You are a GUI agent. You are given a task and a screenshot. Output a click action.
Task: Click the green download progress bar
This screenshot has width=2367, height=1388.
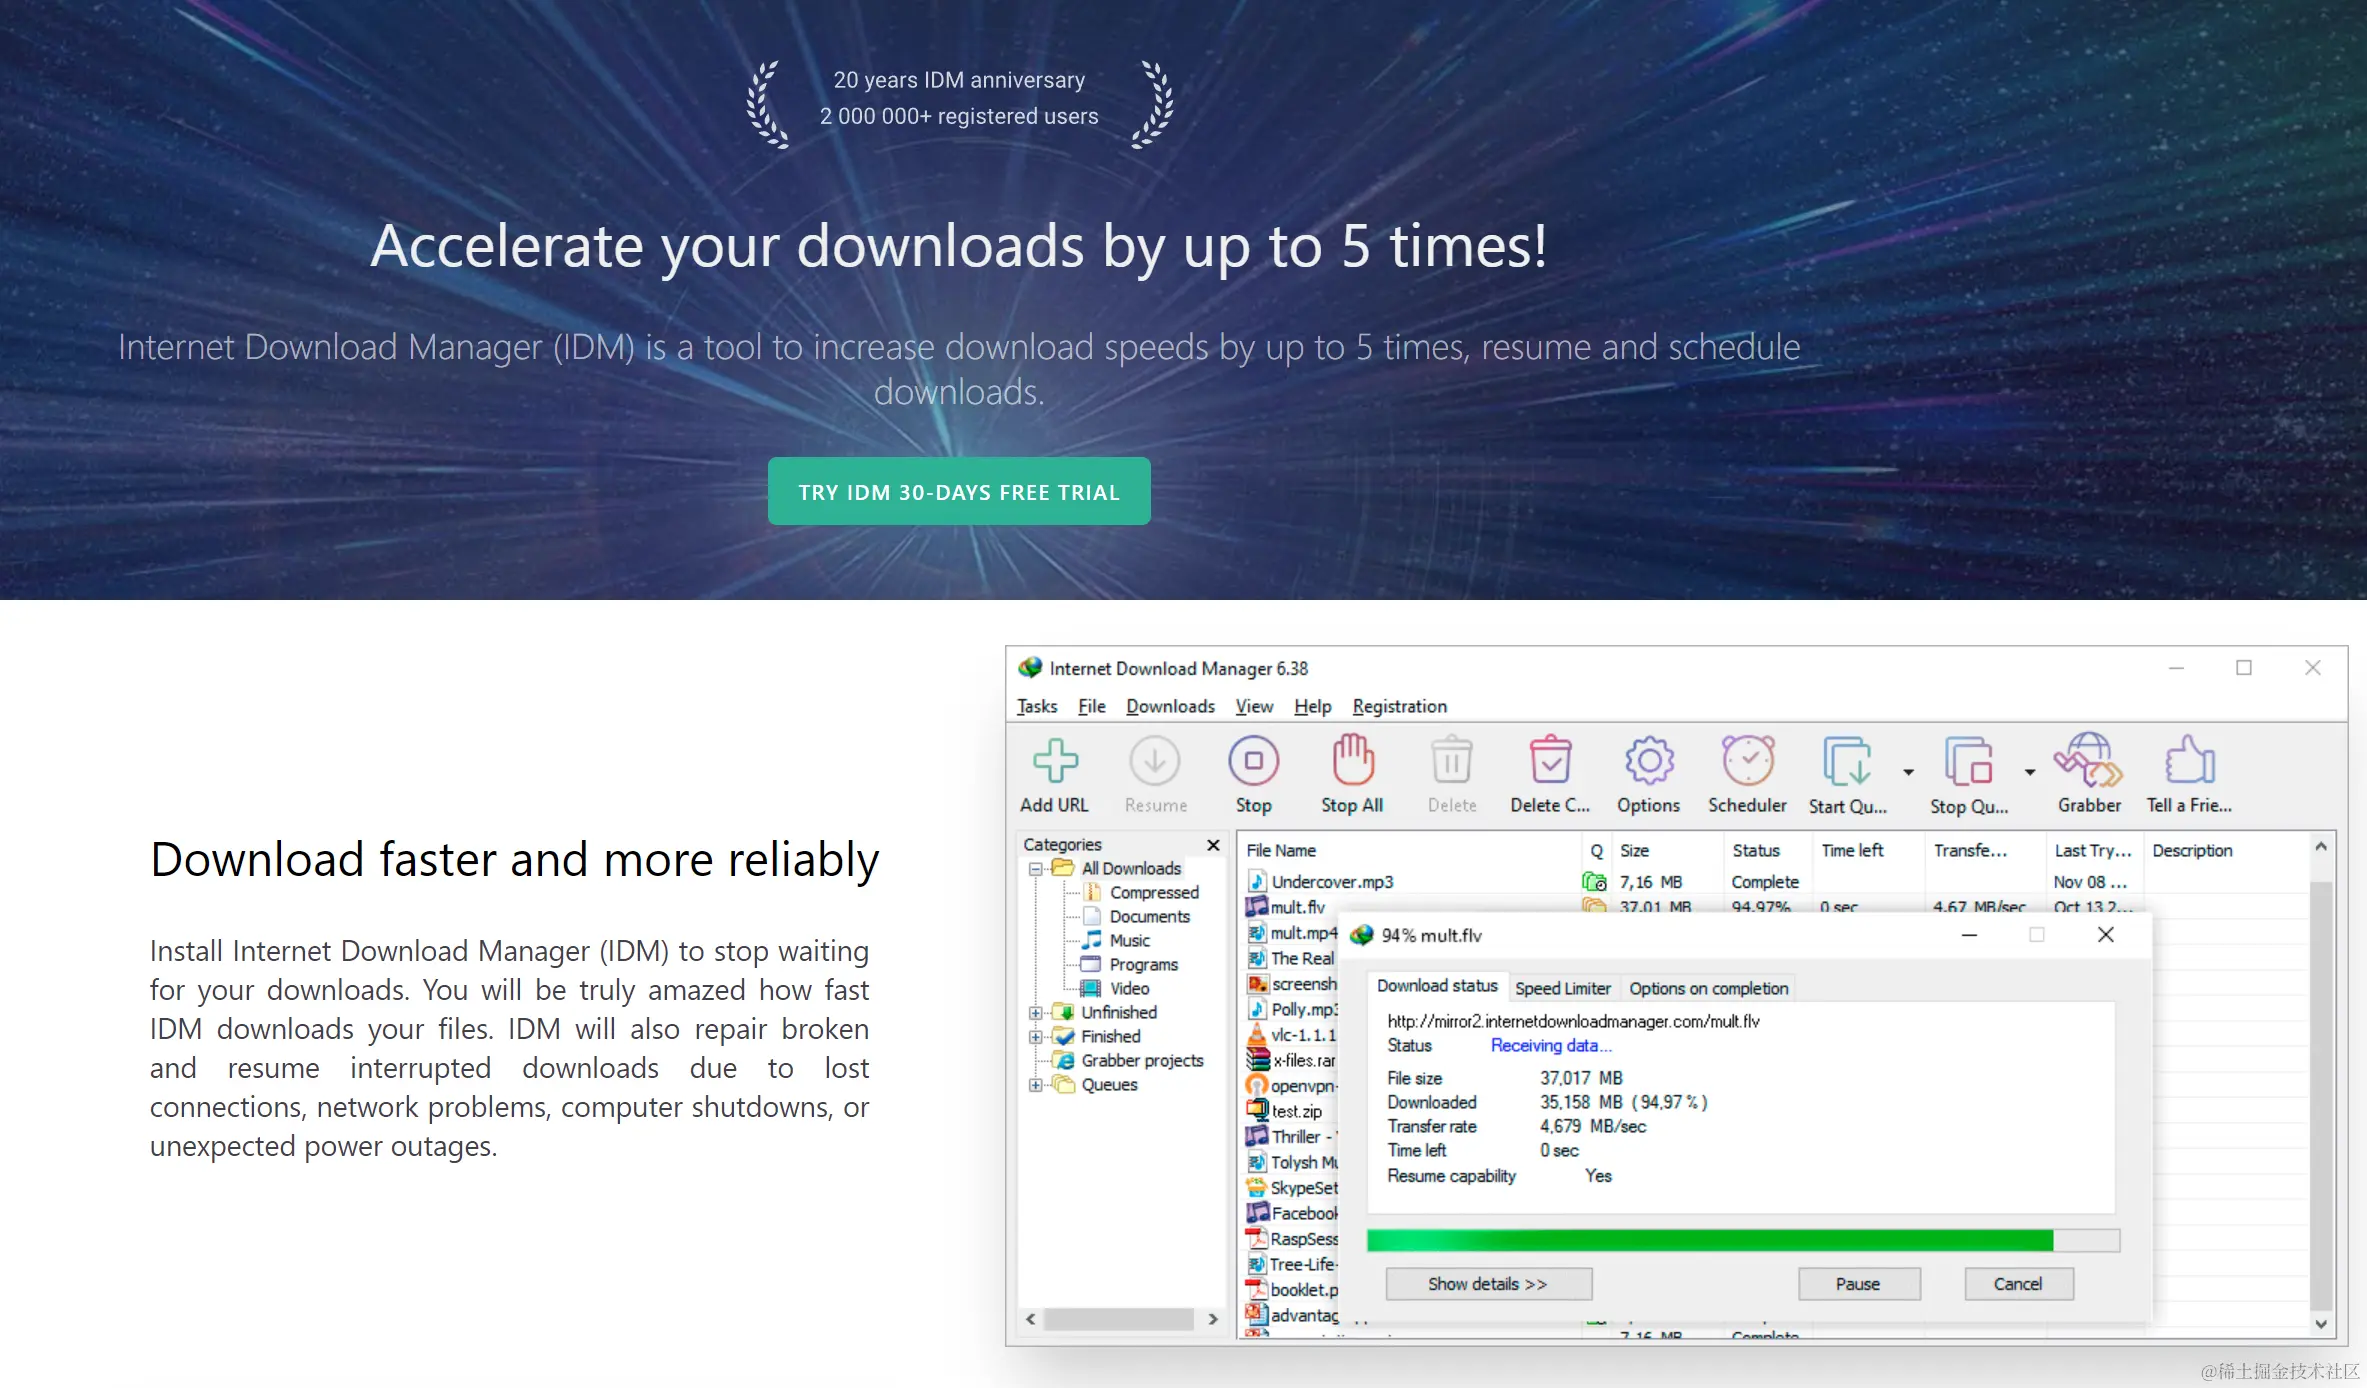coord(1709,1241)
